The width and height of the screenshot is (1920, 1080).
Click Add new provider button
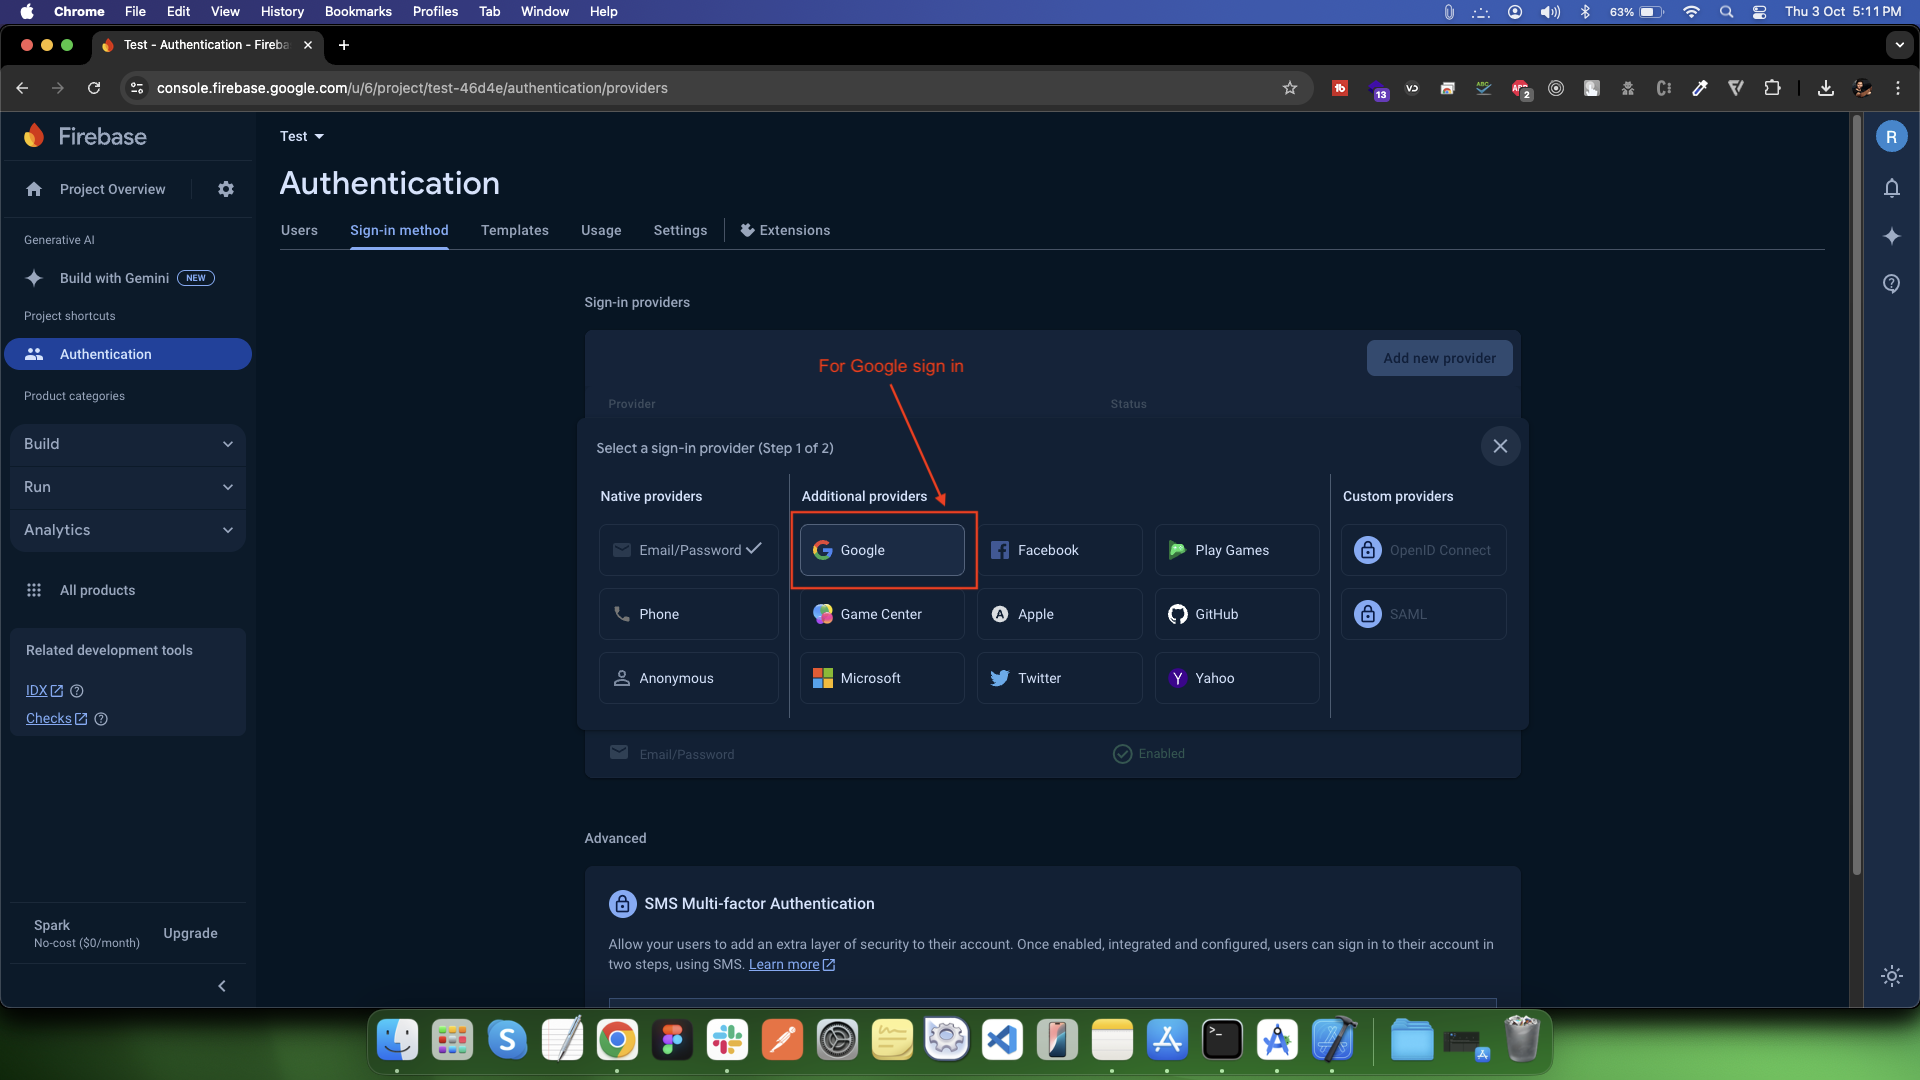click(x=1439, y=357)
